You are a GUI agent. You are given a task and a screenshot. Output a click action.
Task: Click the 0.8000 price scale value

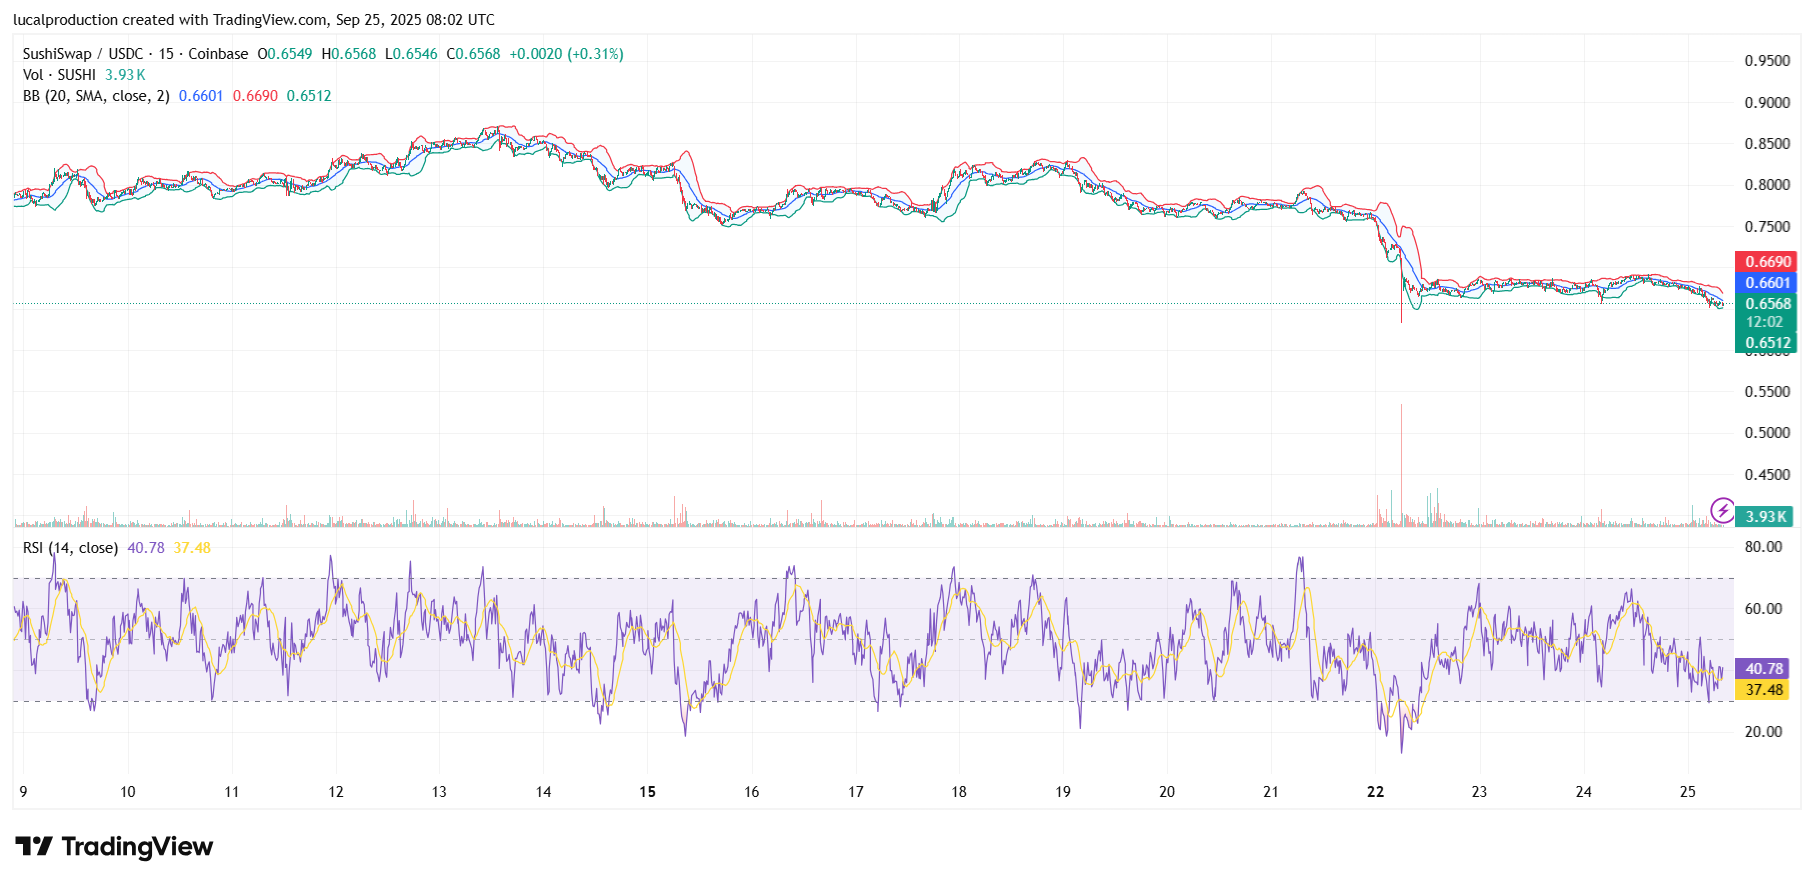tap(1767, 185)
